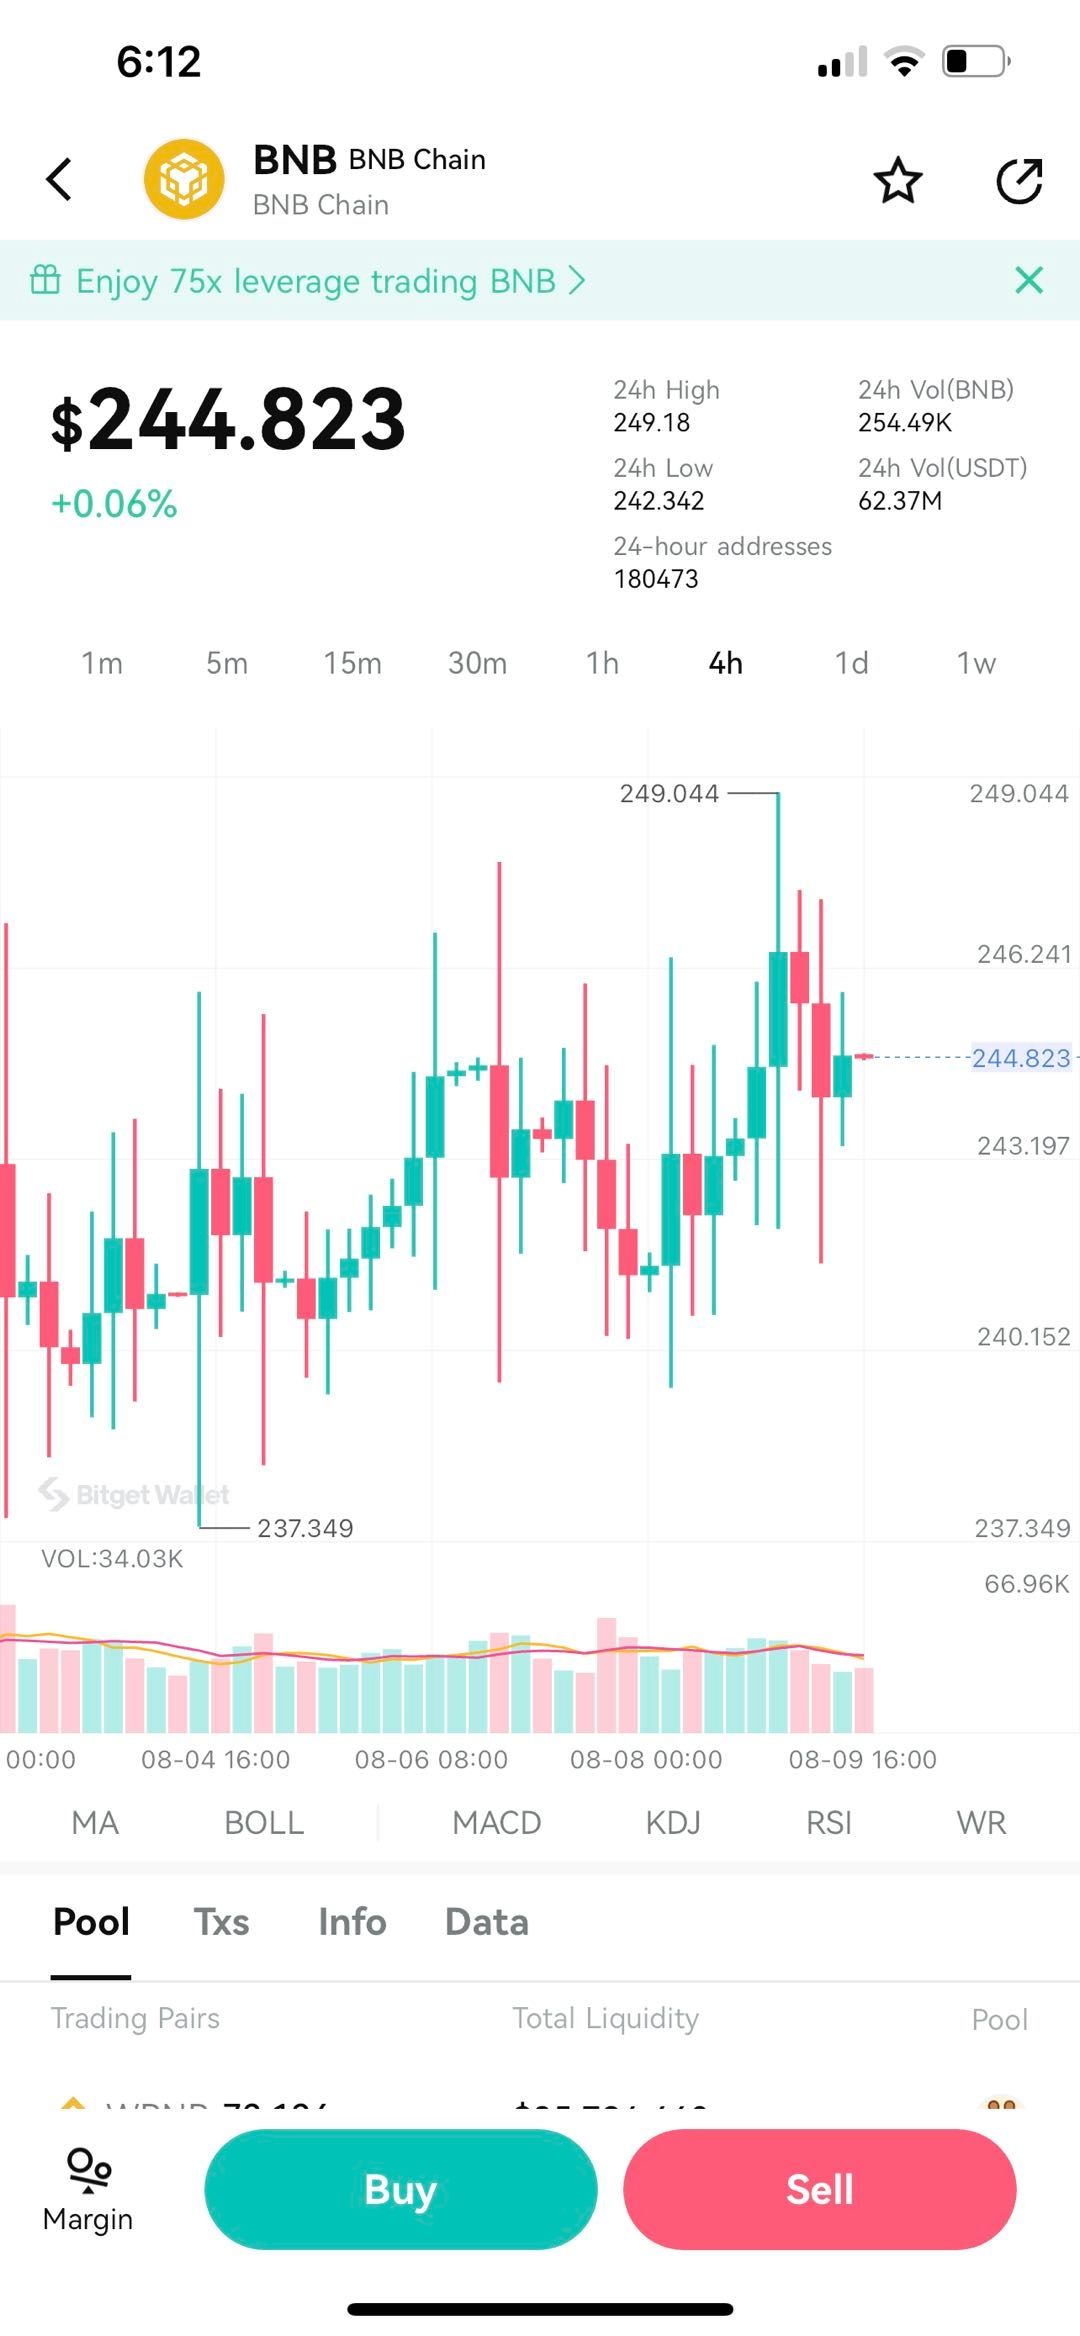Open the 1d timeframe option
Viewport: 1080px width, 2336px height.
(851, 662)
